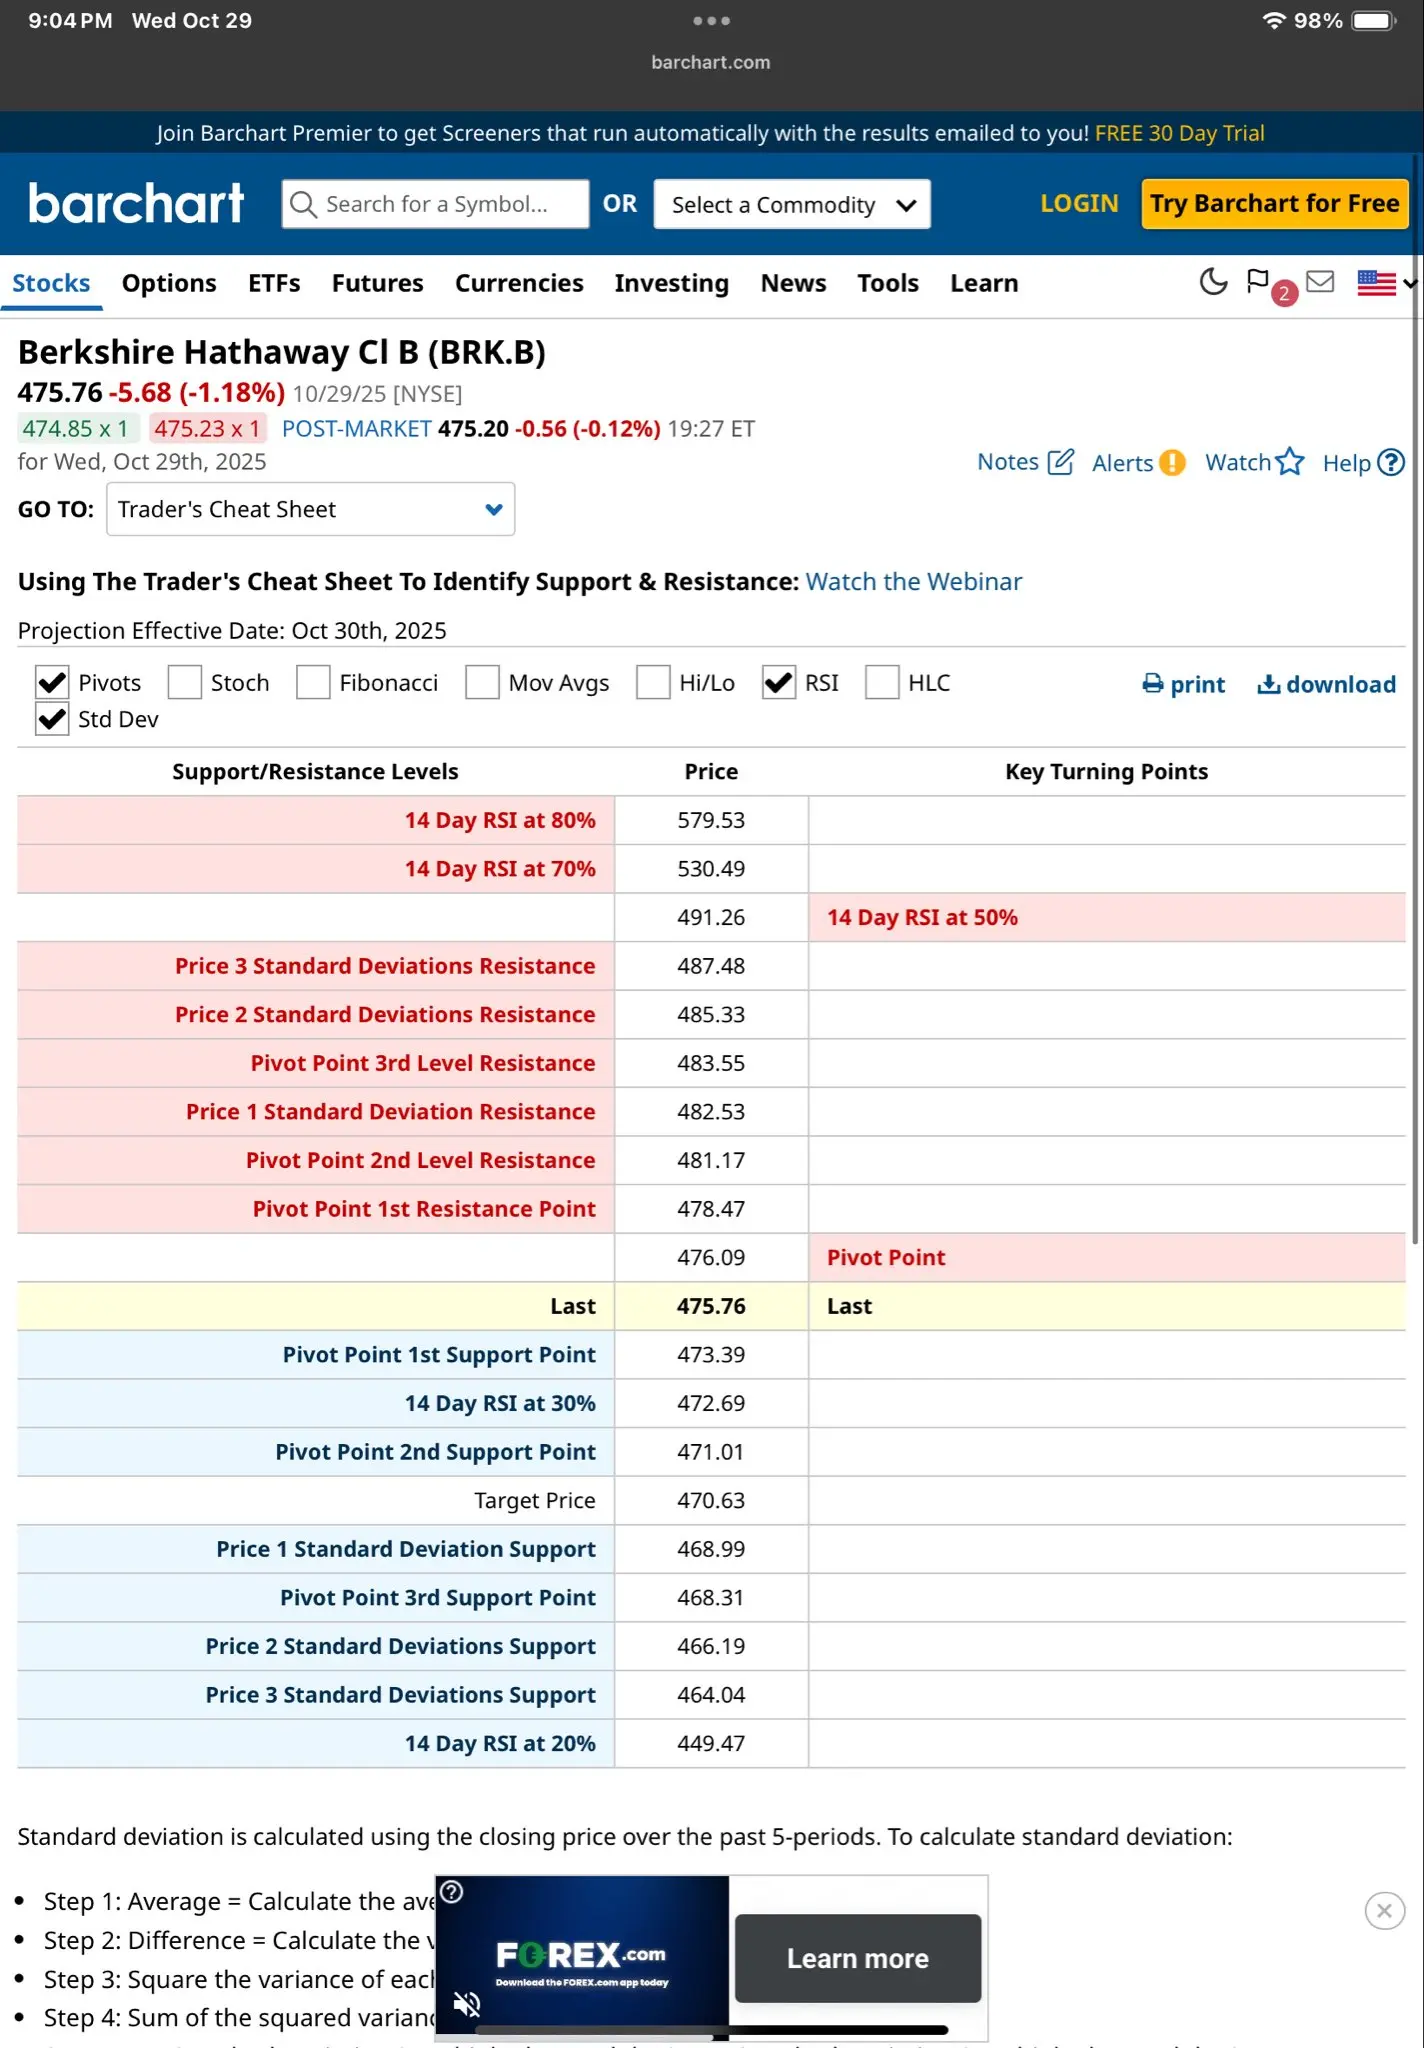Tap the three-dot multitasking menu

(x=711, y=20)
